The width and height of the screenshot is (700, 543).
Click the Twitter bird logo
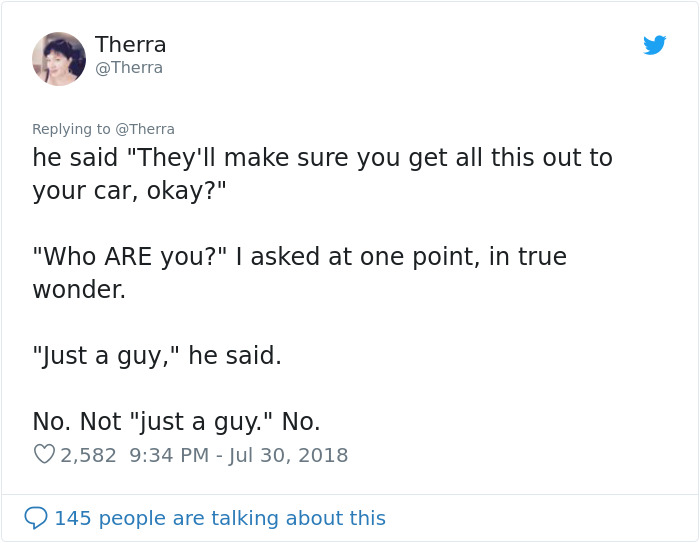pos(655,45)
